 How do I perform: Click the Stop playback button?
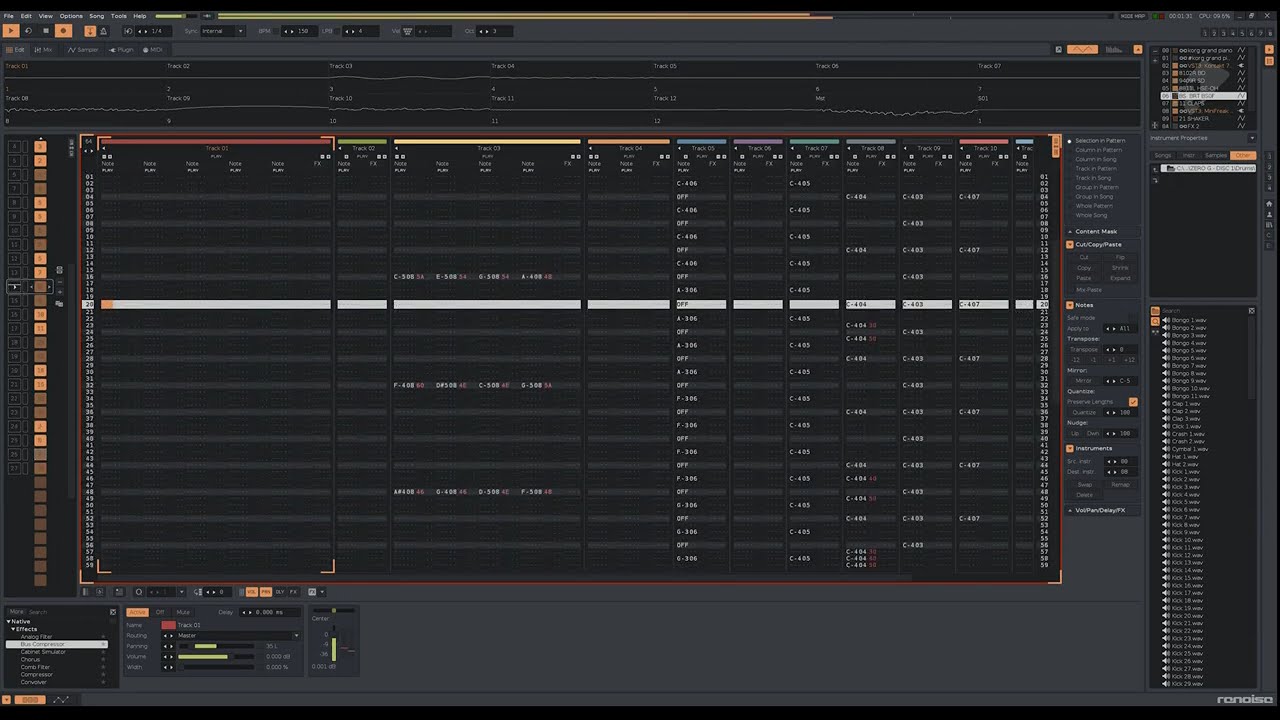(x=45, y=31)
